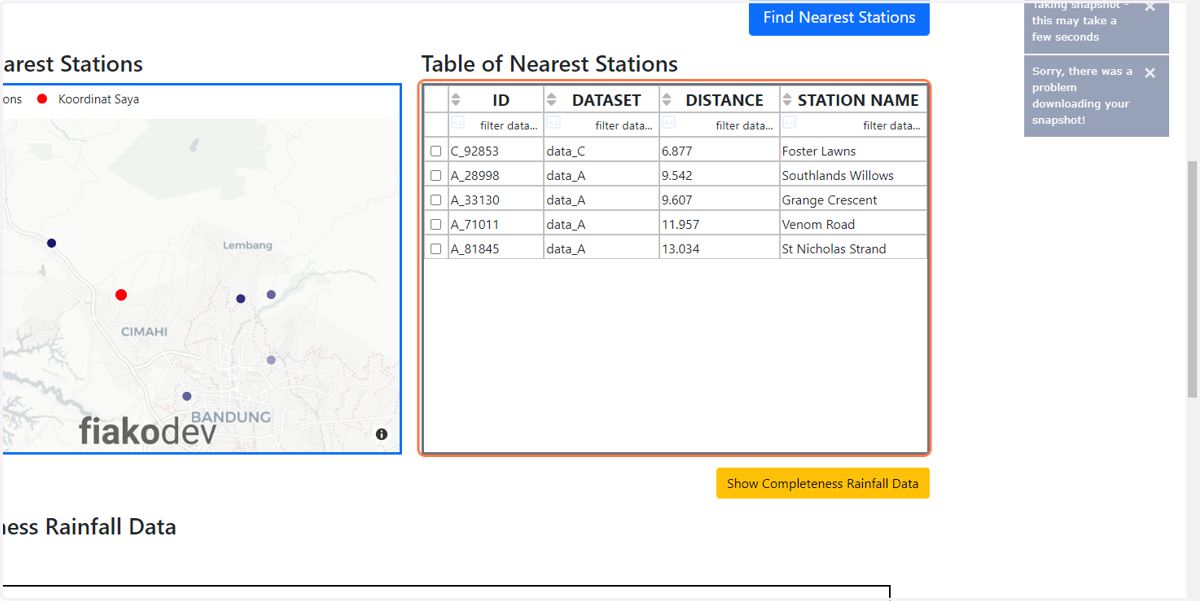Image resolution: width=1200 pixels, height=601 pixels.
Task: Select the ID cell A_28998
Action: (x=496, y=175)
